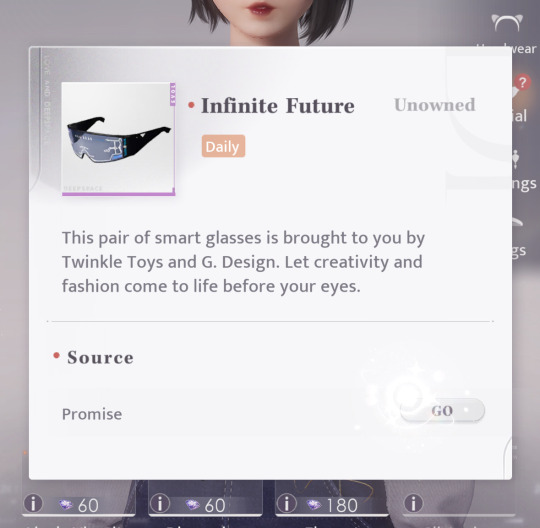The image size is (540, 528).
Task: Click the Unowned status label
Action: 435,105
